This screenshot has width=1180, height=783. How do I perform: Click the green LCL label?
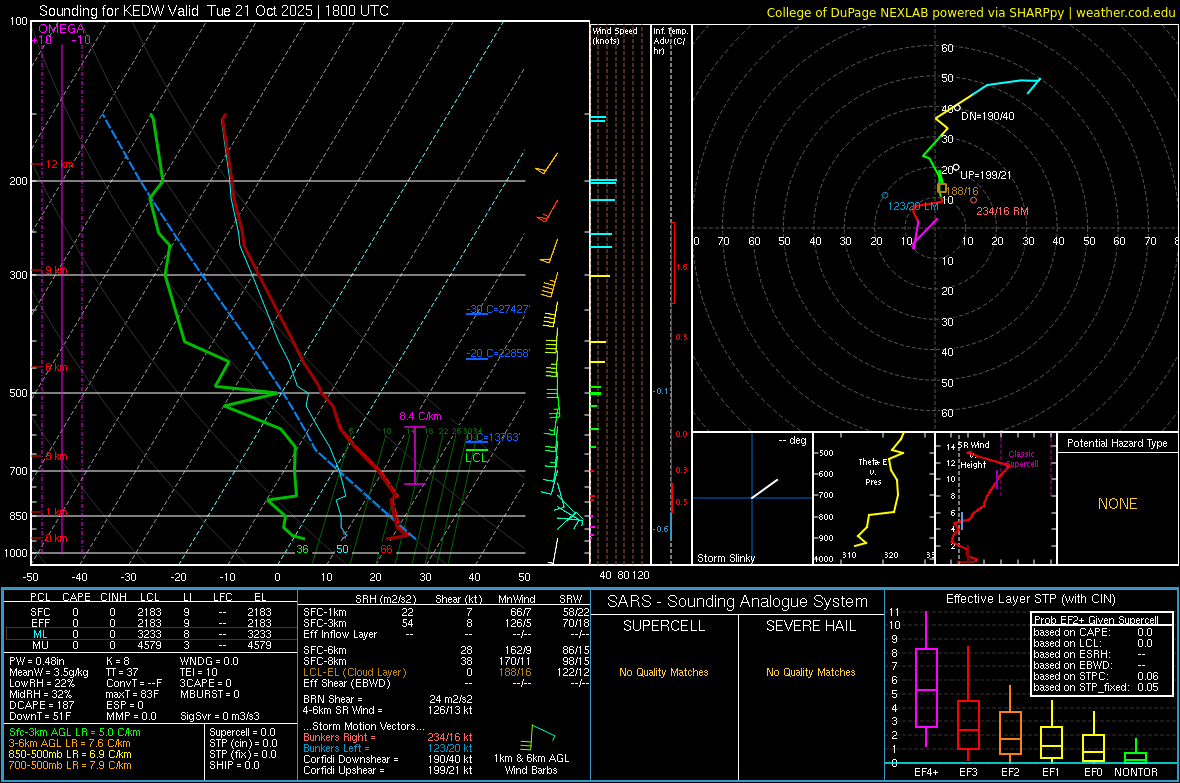[x=476, y=457]
